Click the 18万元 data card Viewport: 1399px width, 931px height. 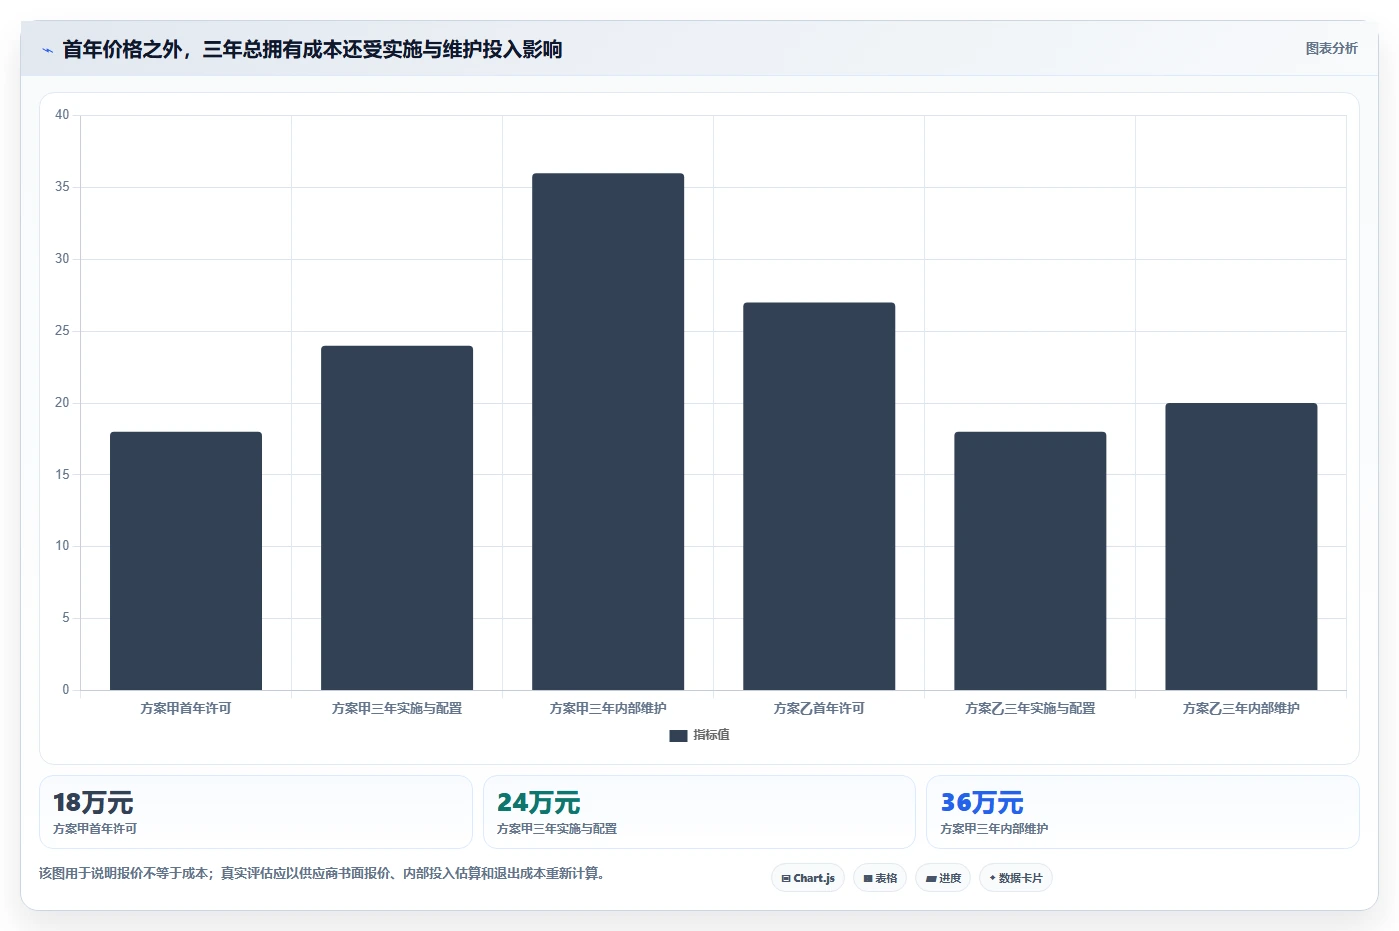pyautogui.click(x=256, y=812)
